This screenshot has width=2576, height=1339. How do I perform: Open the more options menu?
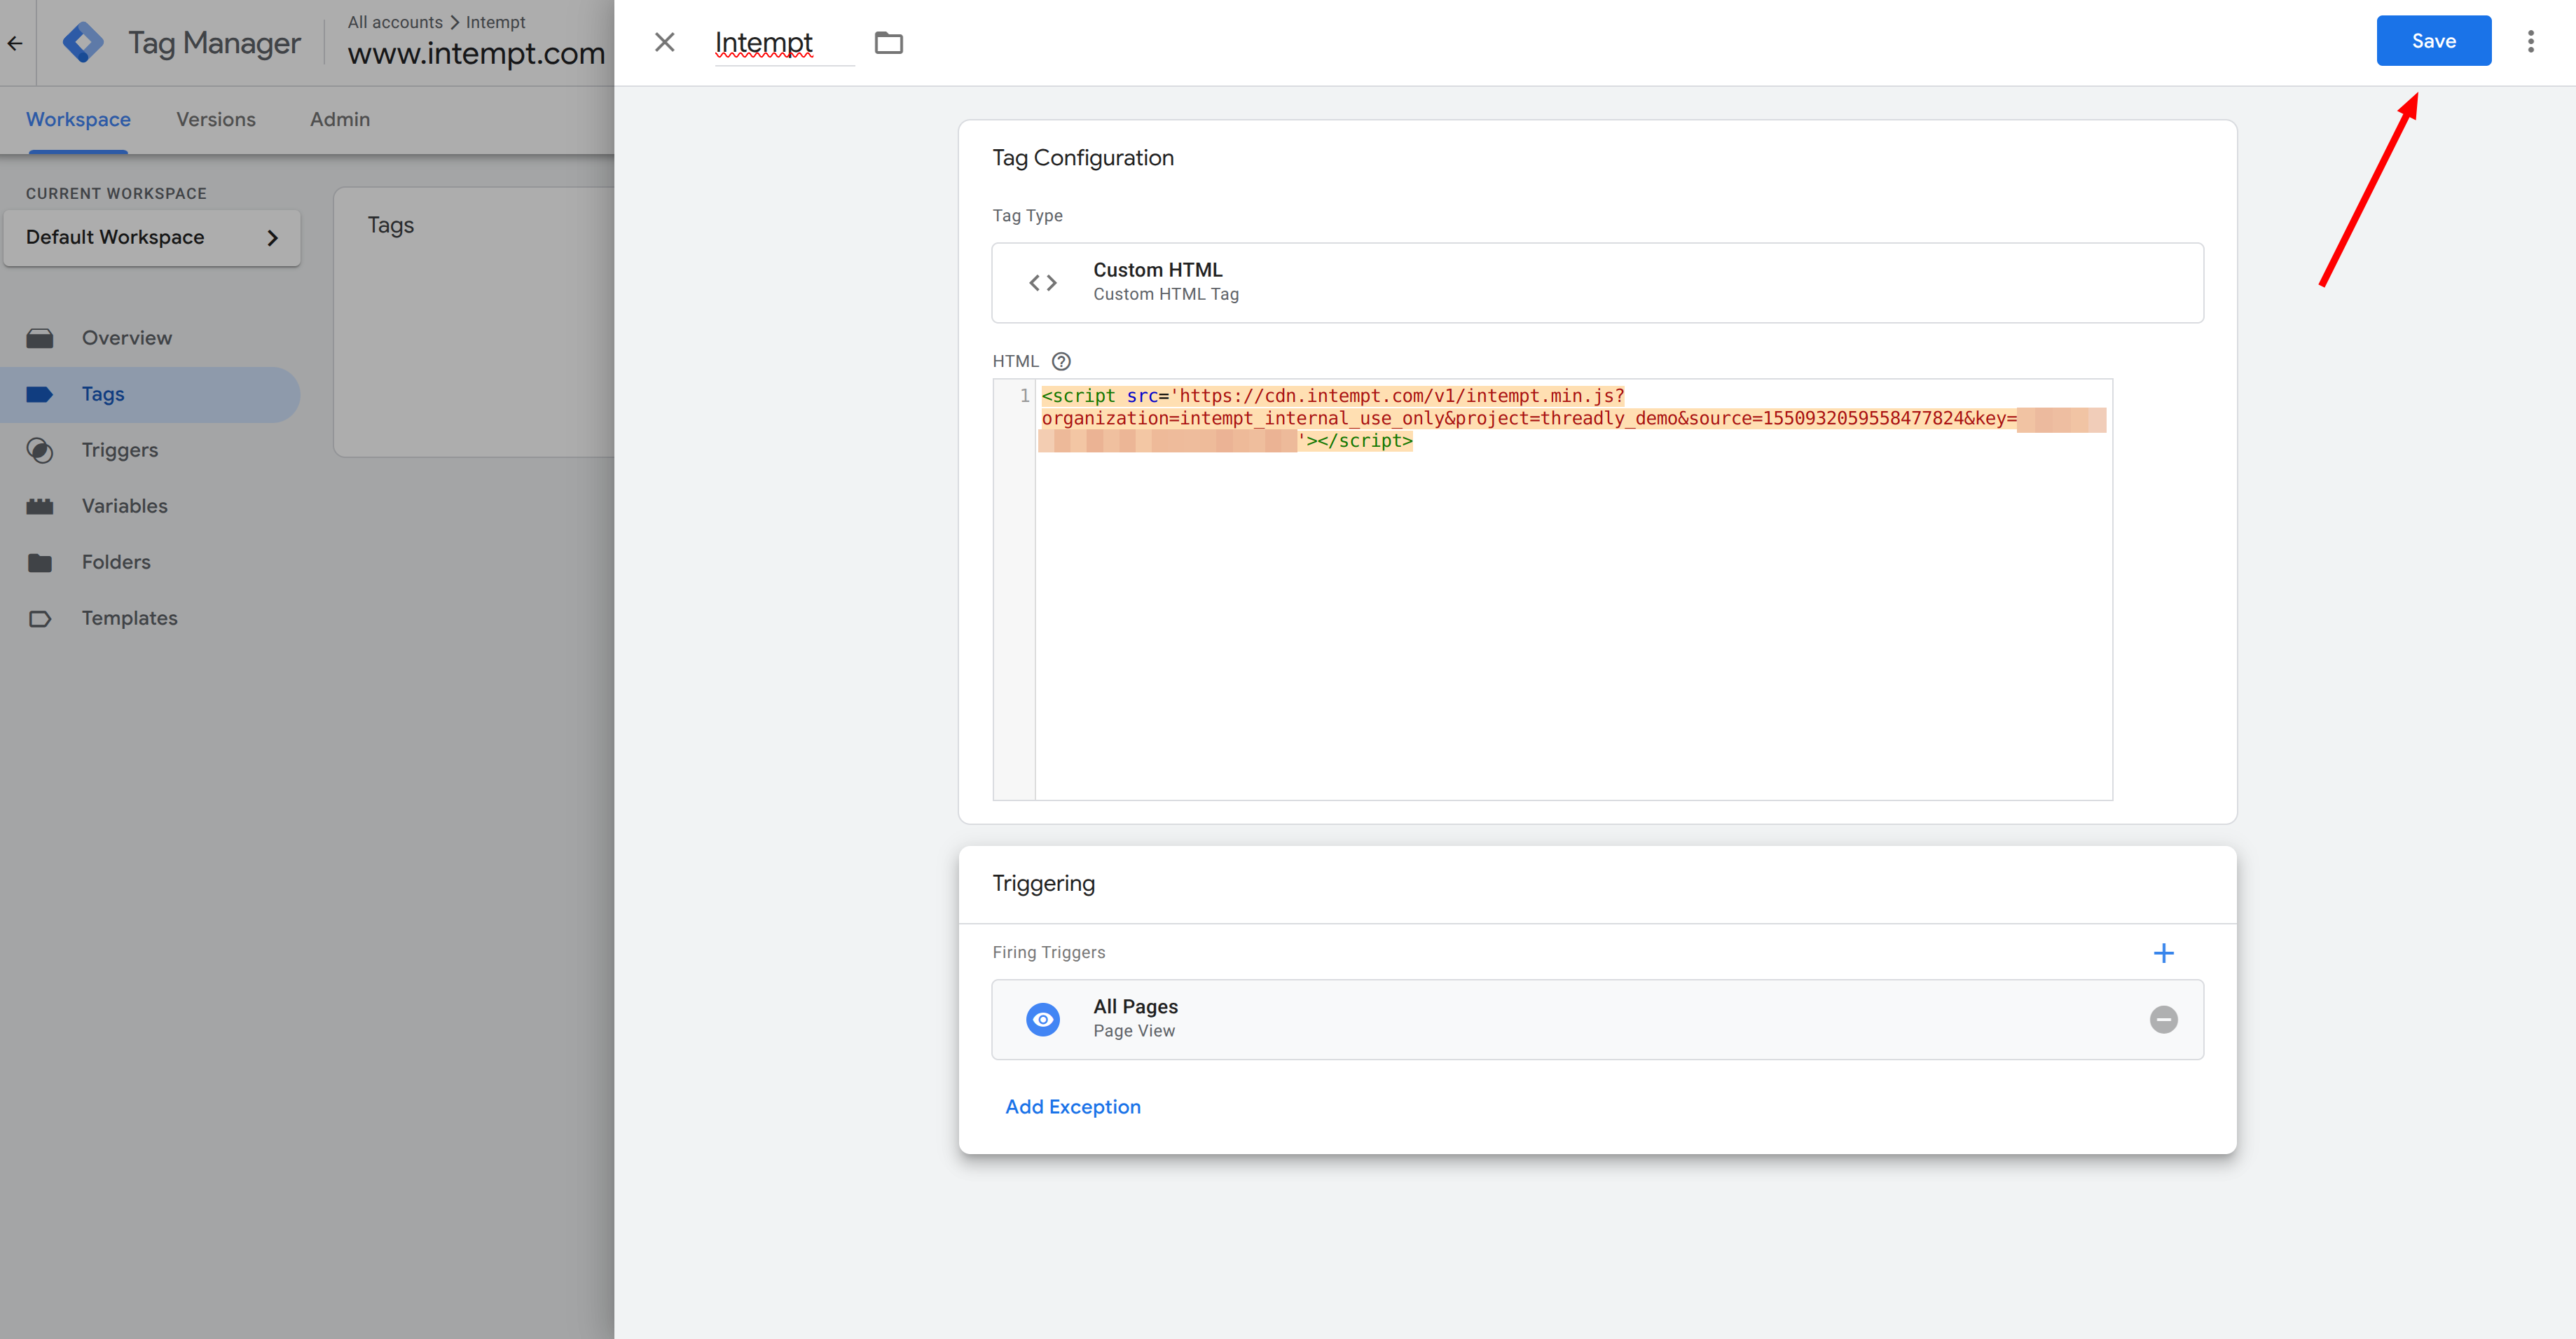tap(2530, 41)
